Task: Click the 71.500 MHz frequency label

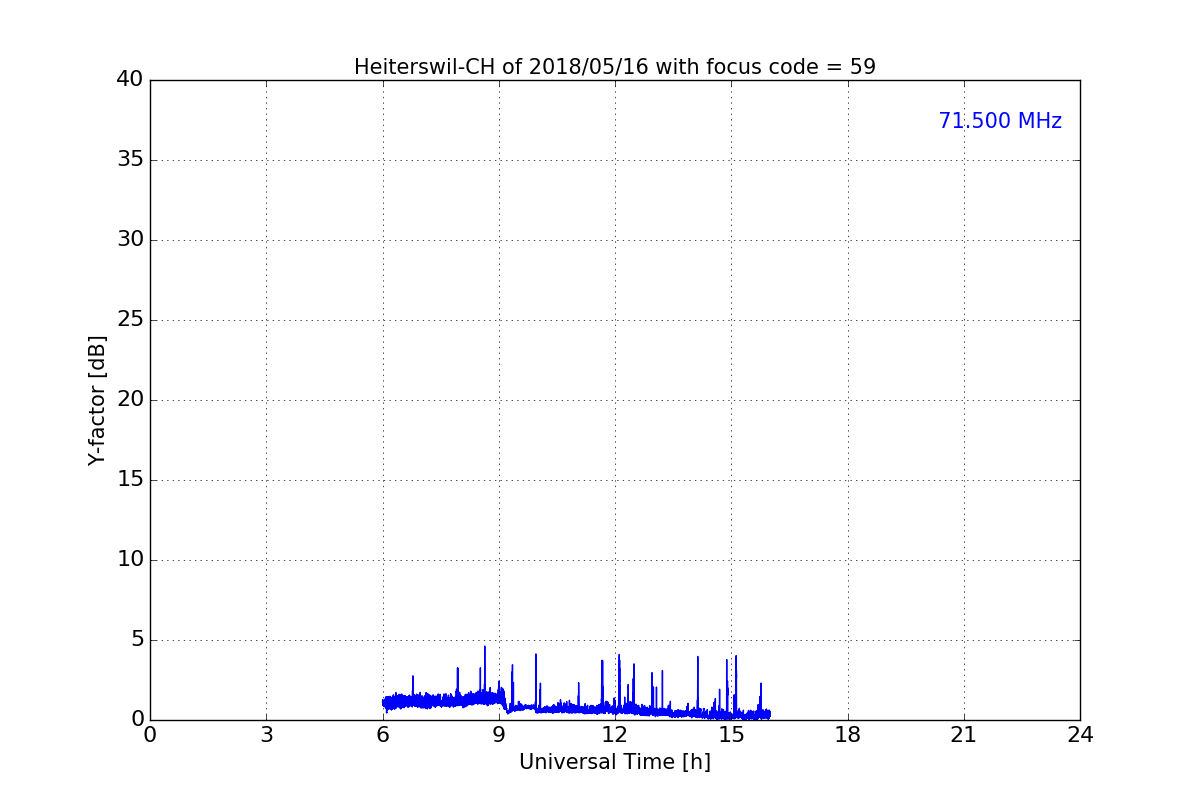Action: click(x=1000, y=121)
